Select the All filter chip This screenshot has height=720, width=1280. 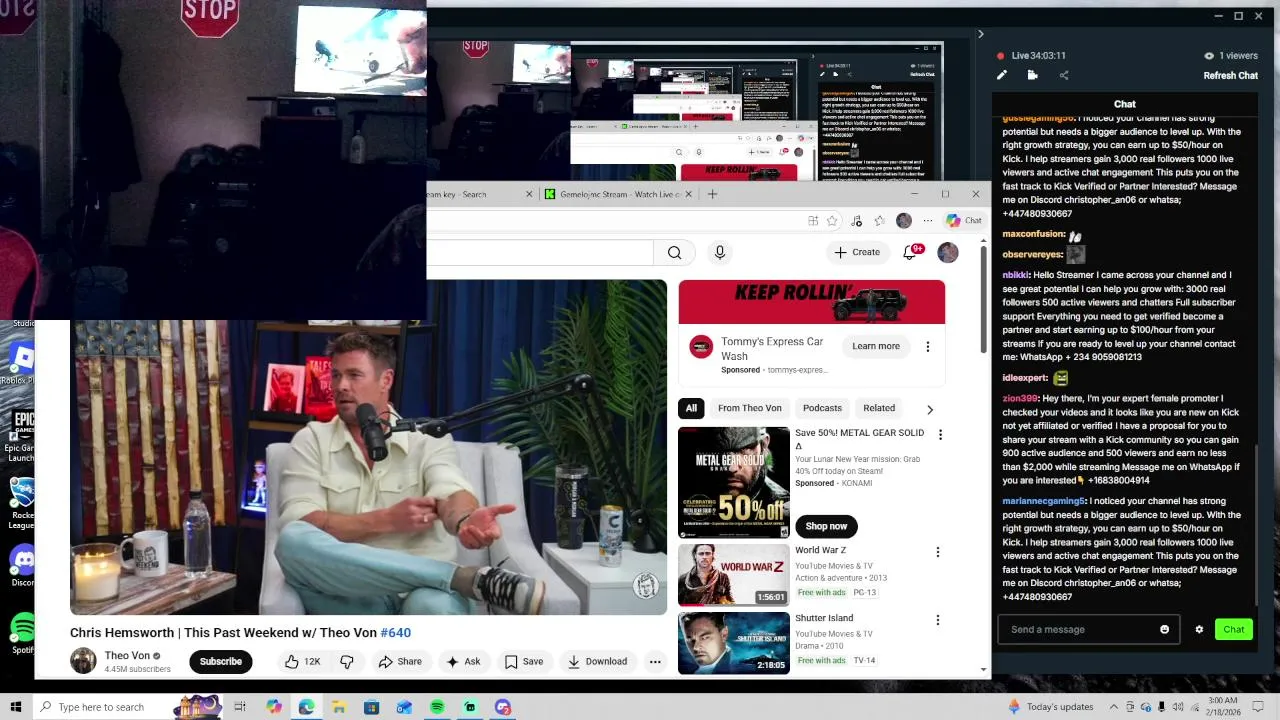(x=691, y=408)
